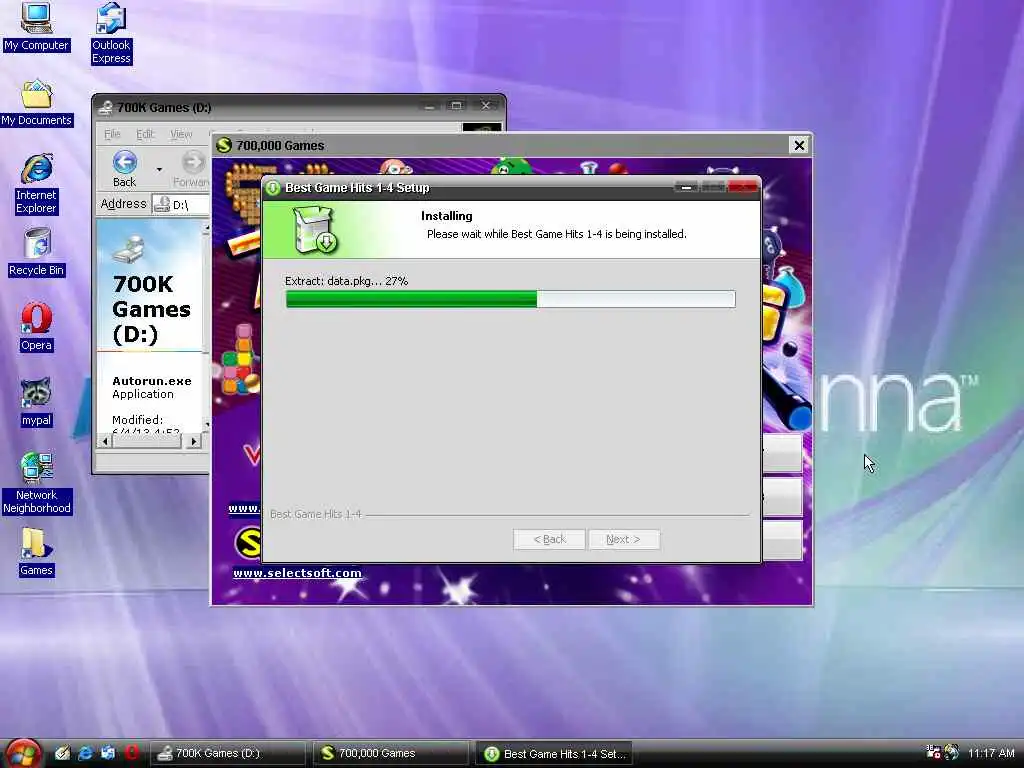Click the Back arrow in 700K Games explorer
The height and width of the screenshot is (768, 1024).
[x=125, y=168]
